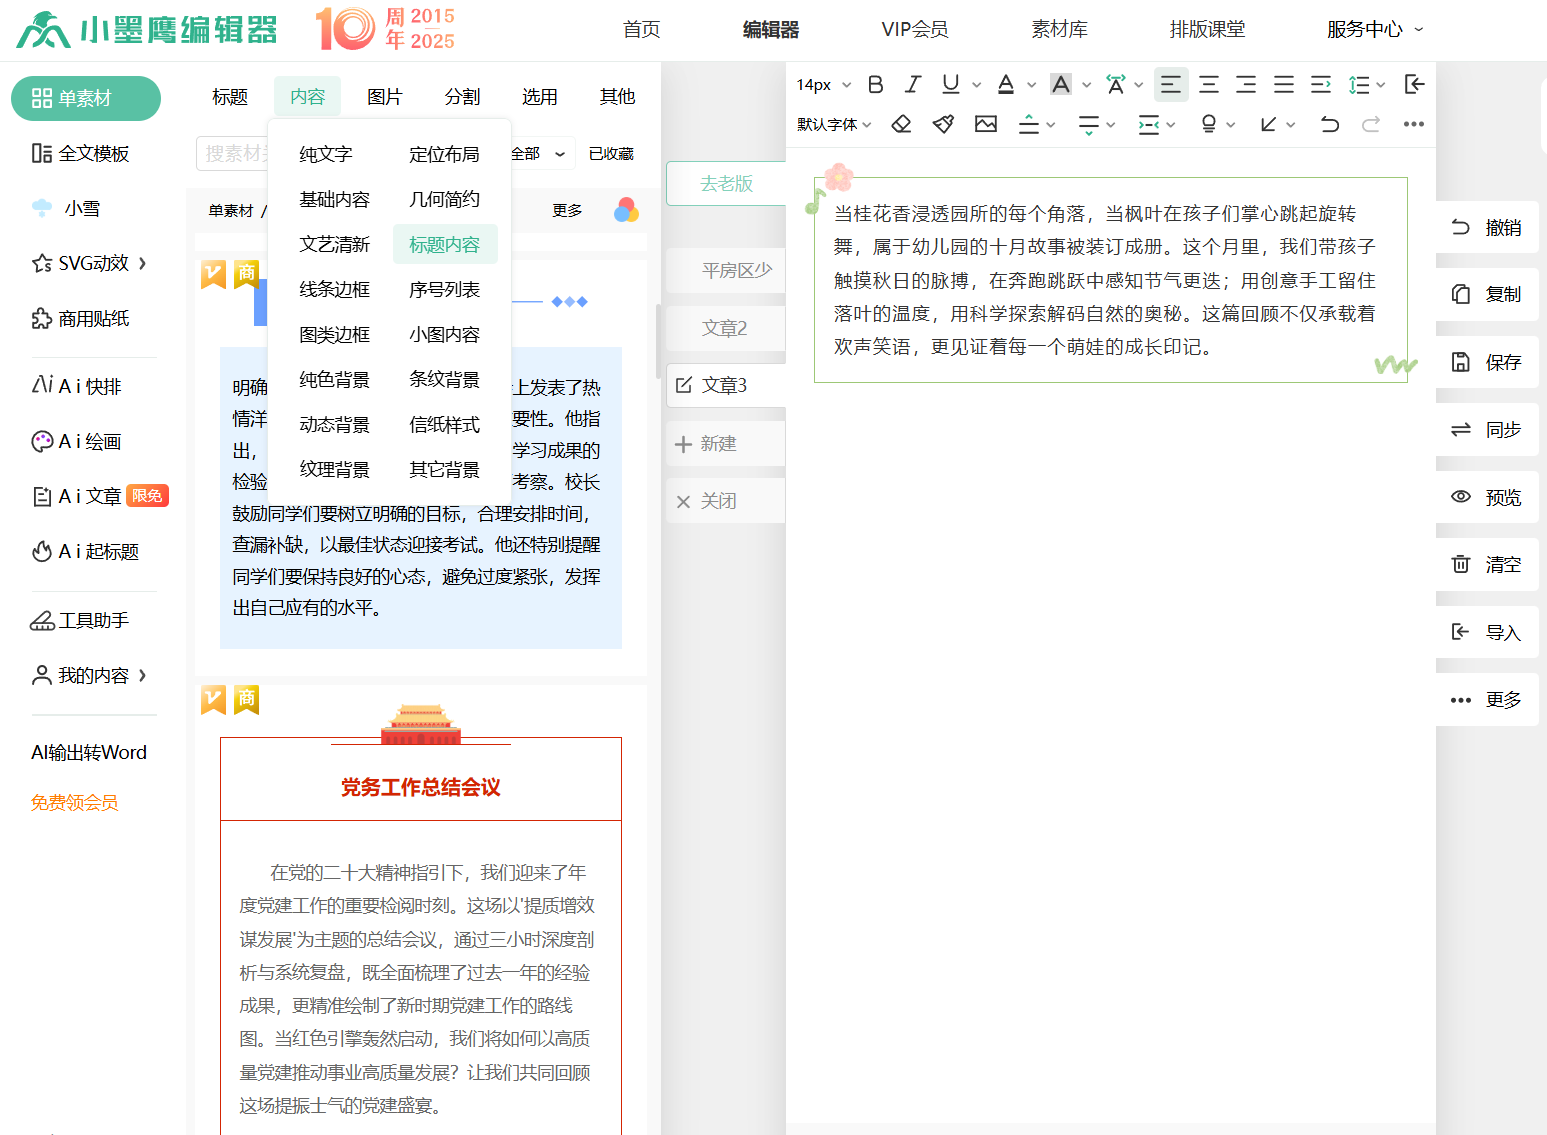Click the toolbar redo arrow icon
Screen dimensions: 1547x1135
coord(1371,124)
